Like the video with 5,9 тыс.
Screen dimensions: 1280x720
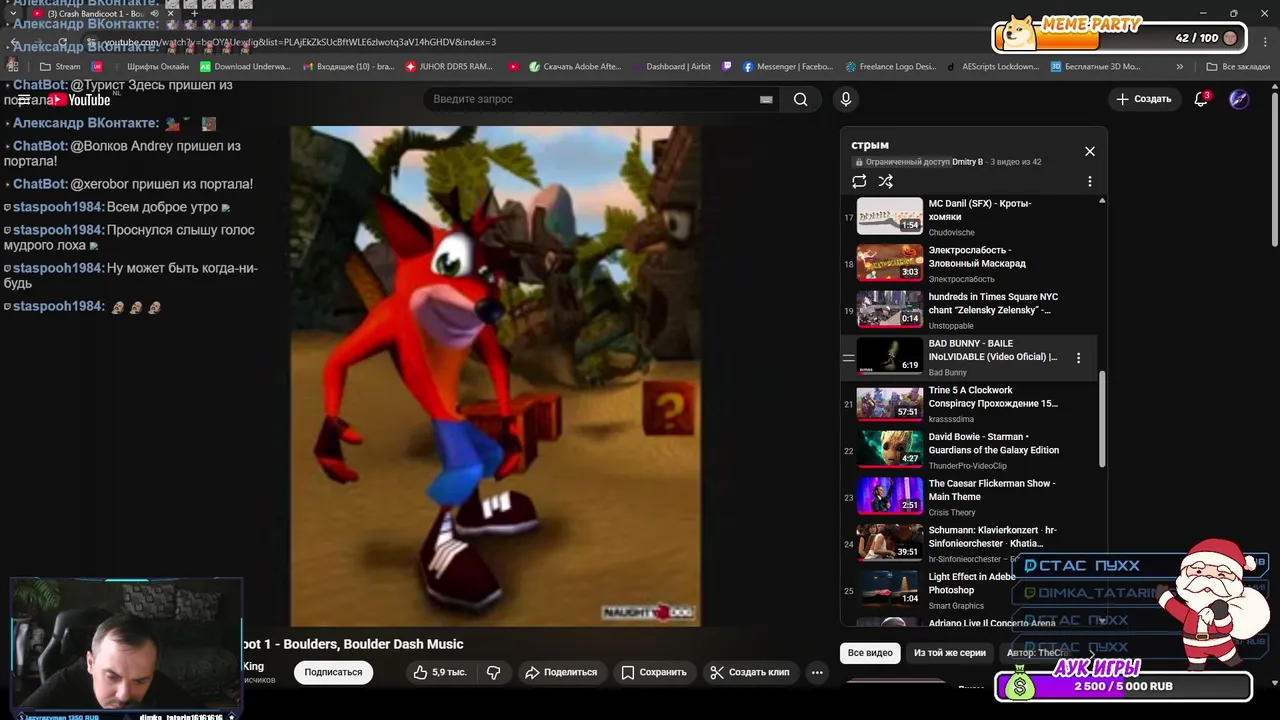[x=442, y=672]
